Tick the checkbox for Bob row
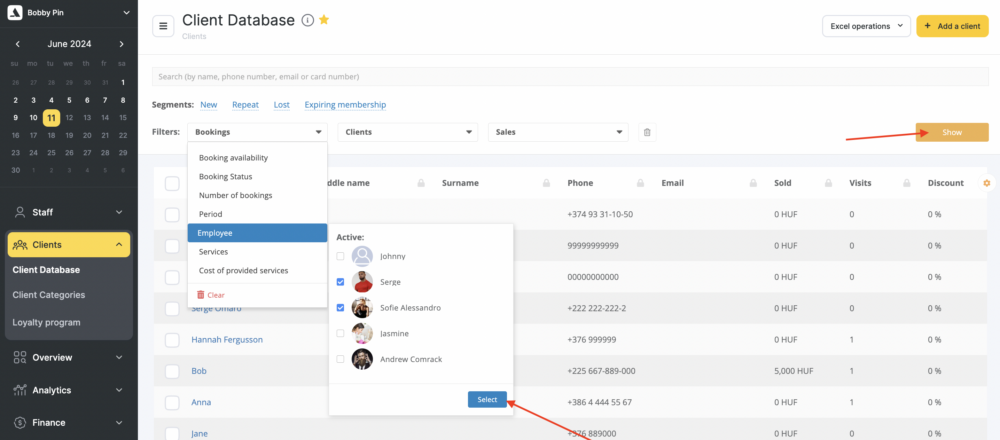1000x440 pixels. point(172,371)
